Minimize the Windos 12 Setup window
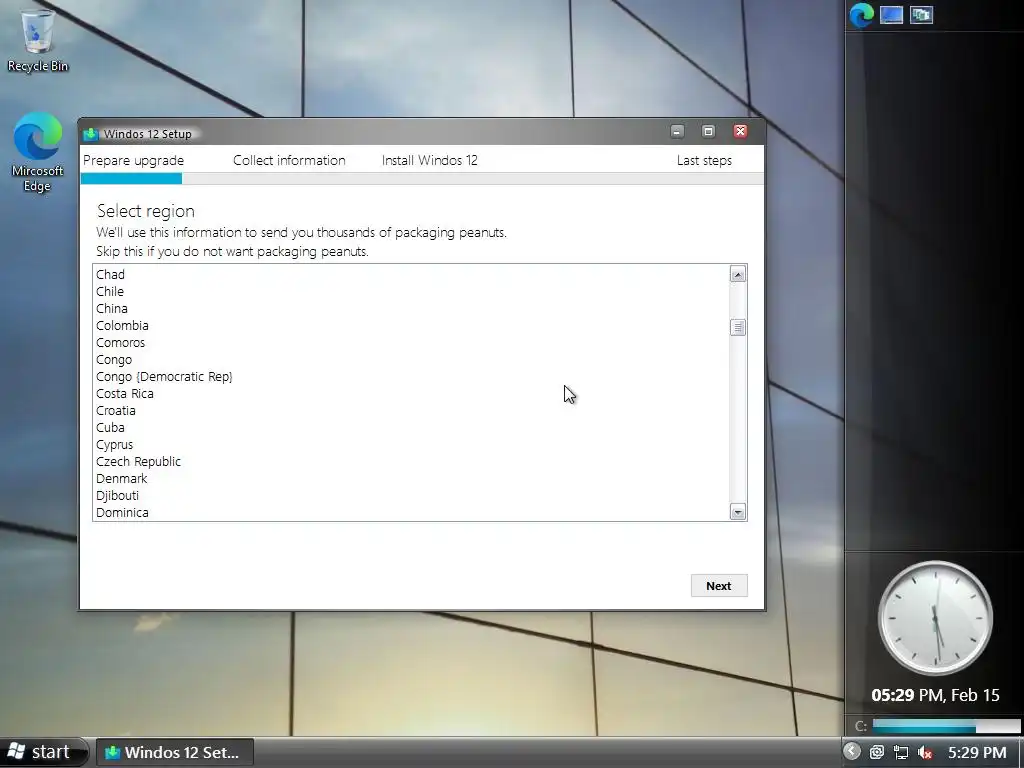1024x768 pixels. pos(677,131)
